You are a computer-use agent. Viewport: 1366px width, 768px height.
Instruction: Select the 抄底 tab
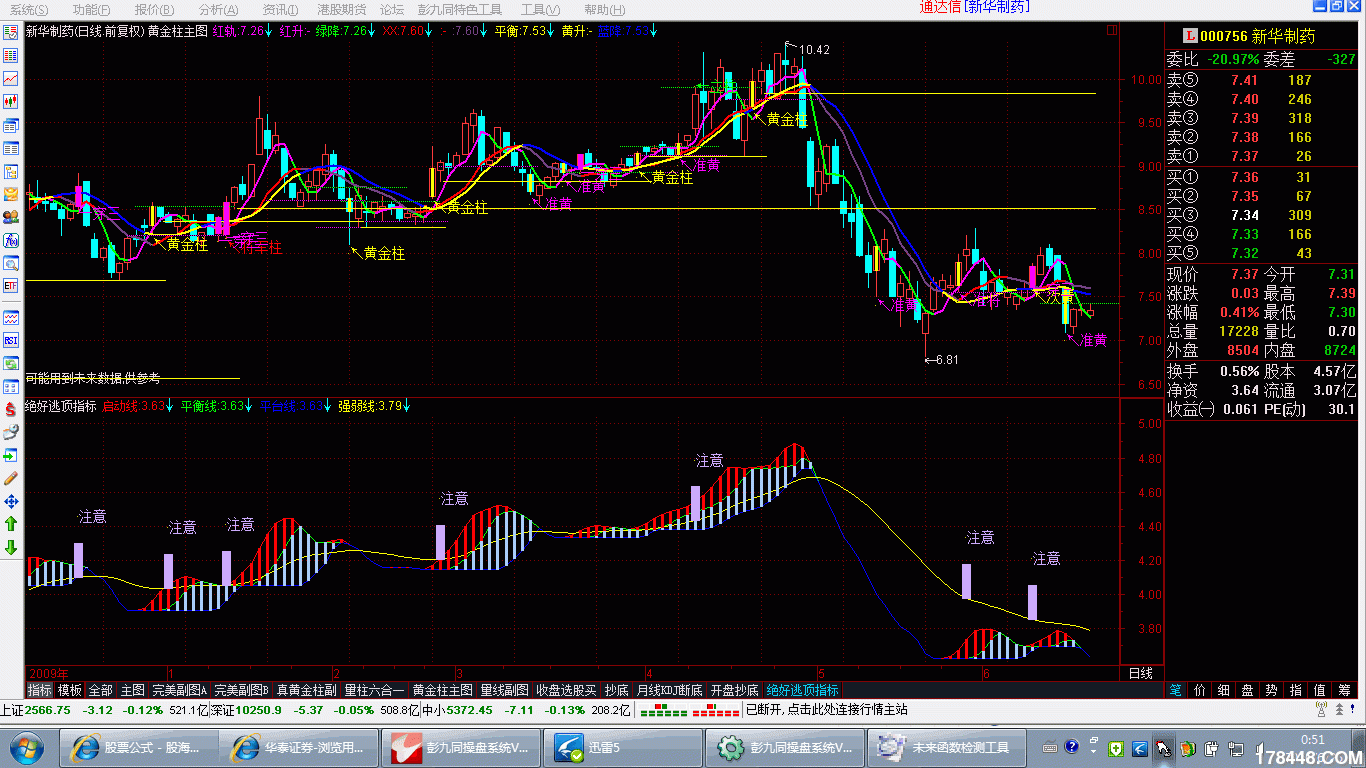pos(617,690)
